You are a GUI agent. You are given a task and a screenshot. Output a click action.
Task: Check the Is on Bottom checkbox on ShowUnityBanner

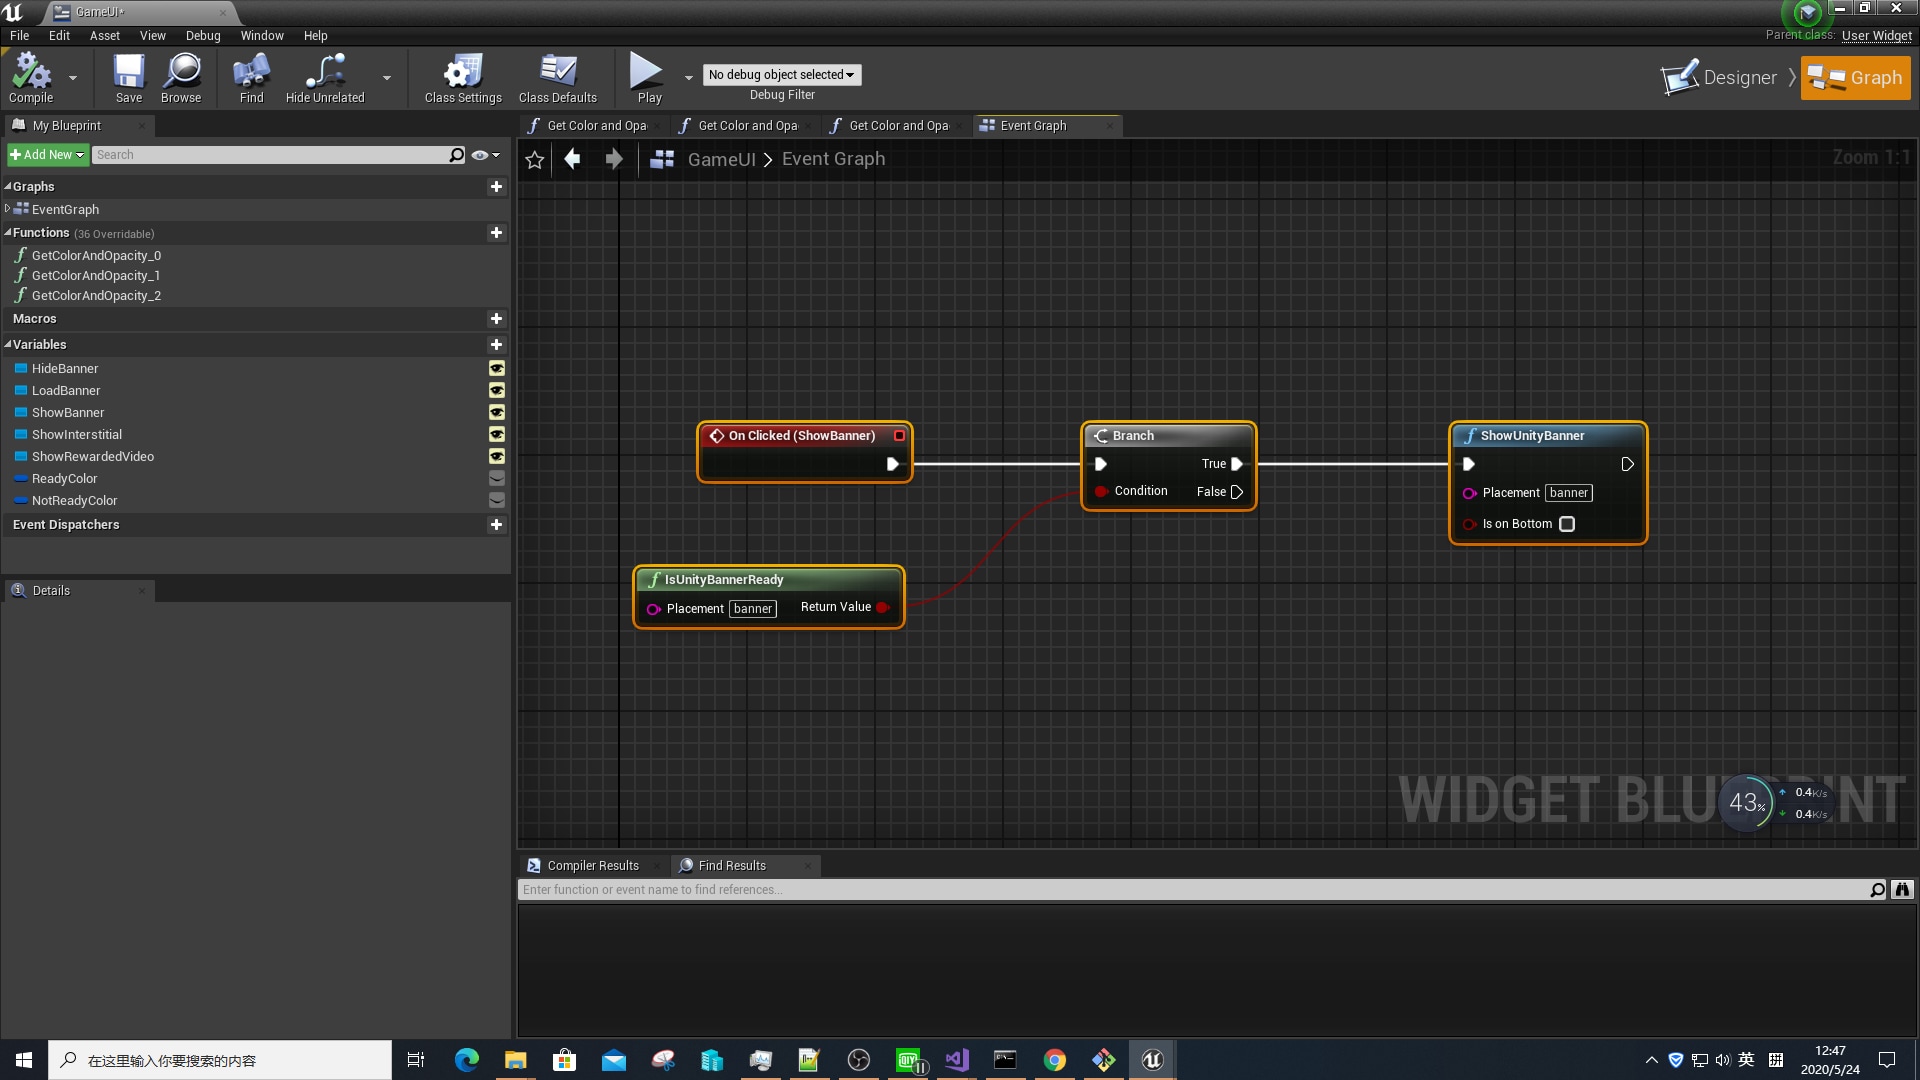coord(1566,523)
